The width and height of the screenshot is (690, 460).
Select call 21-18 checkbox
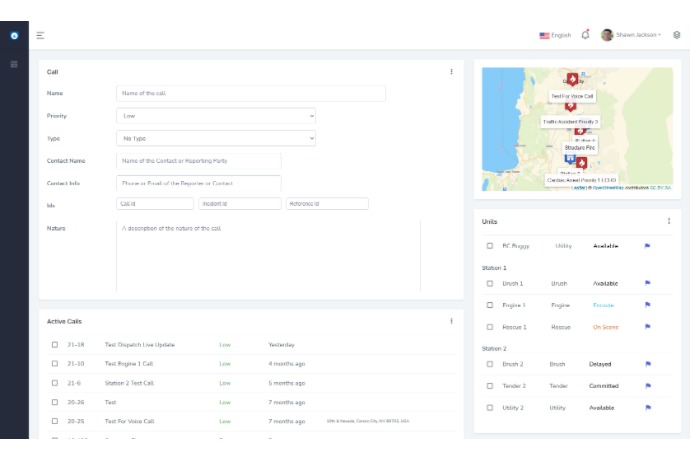(x=55, y=345)
